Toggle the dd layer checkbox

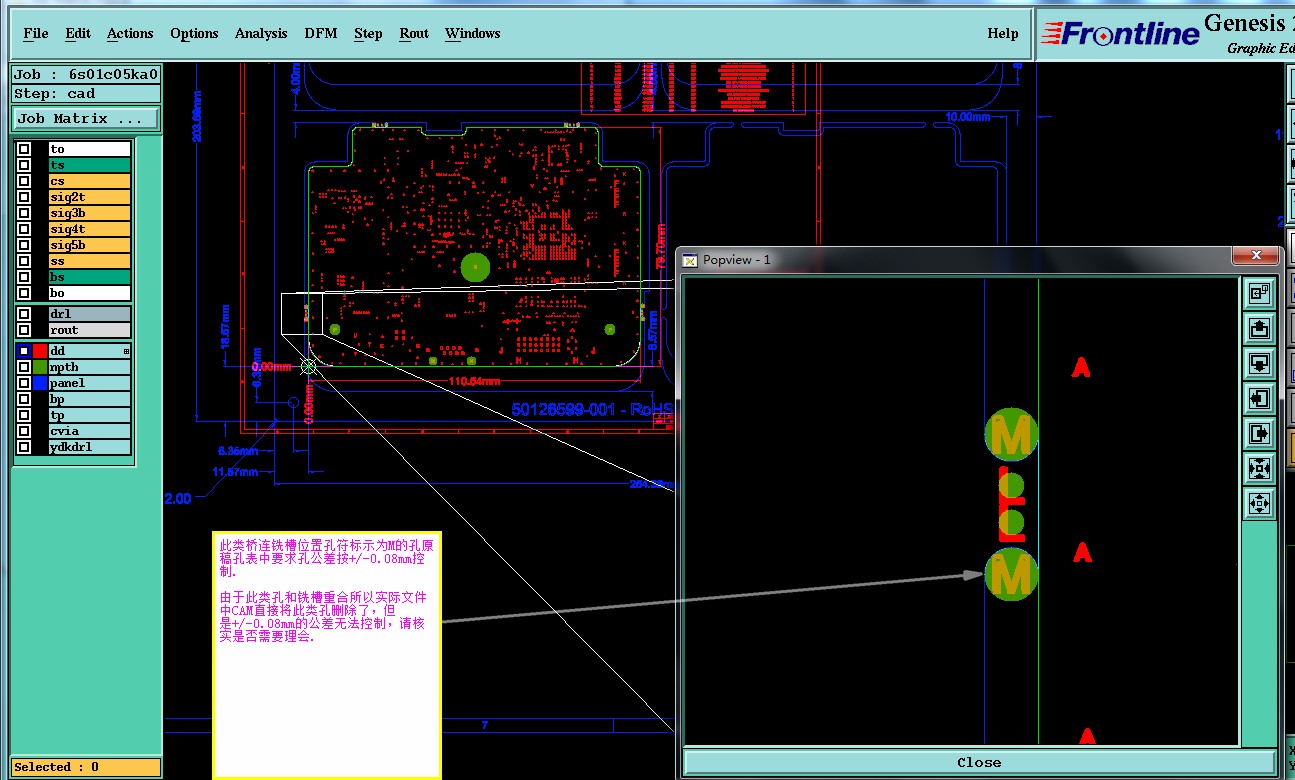click(x=24, y=351)
